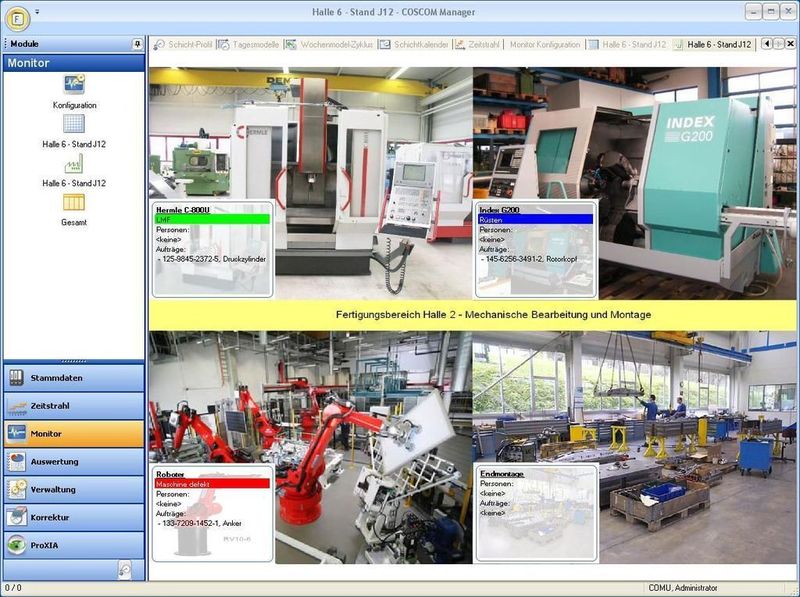Click the Monitor waveform icon

(16, 434)
